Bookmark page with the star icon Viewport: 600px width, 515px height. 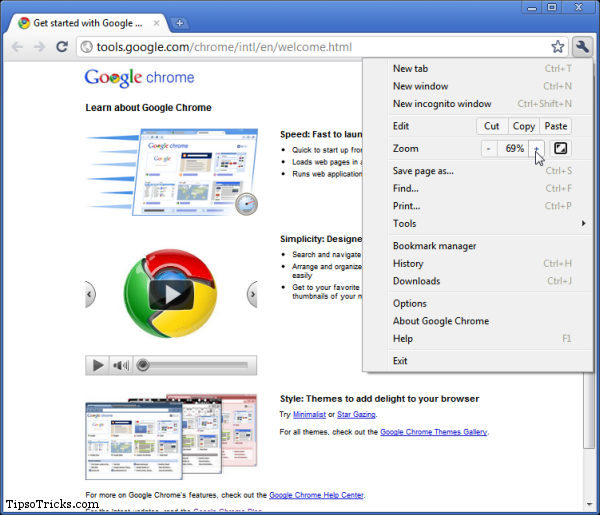click(x=558, y=47)
